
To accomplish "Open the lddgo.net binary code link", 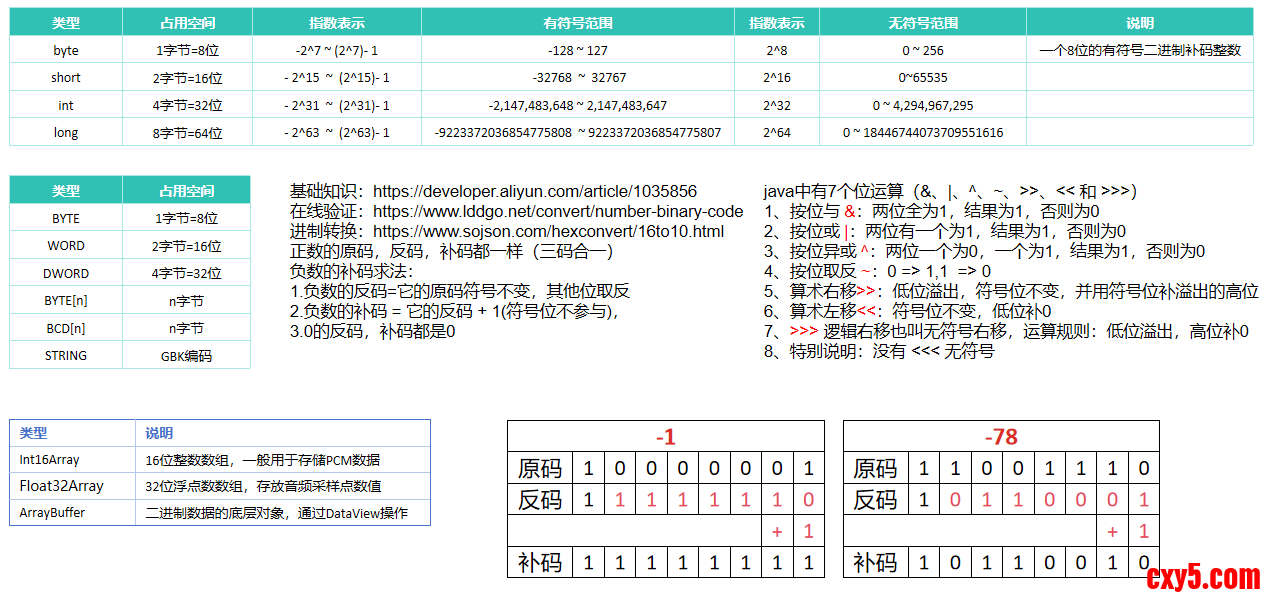I will tap(558, 211).
